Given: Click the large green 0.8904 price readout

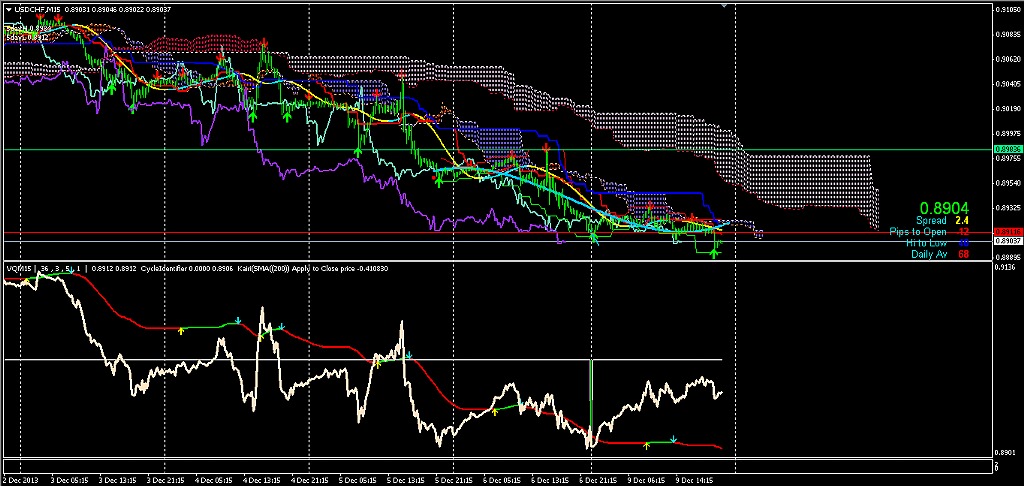Looking at the screenshot, I should point(945,208).
